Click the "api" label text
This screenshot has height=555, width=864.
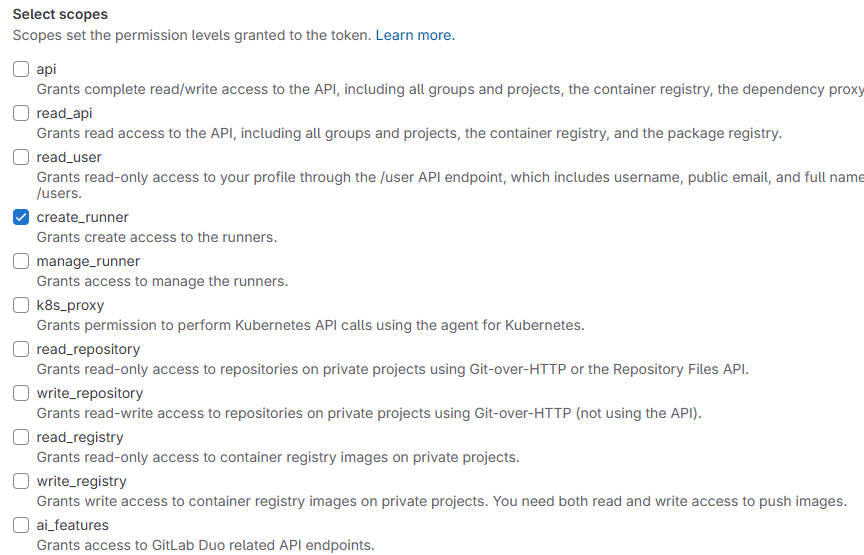click(47, 70)
